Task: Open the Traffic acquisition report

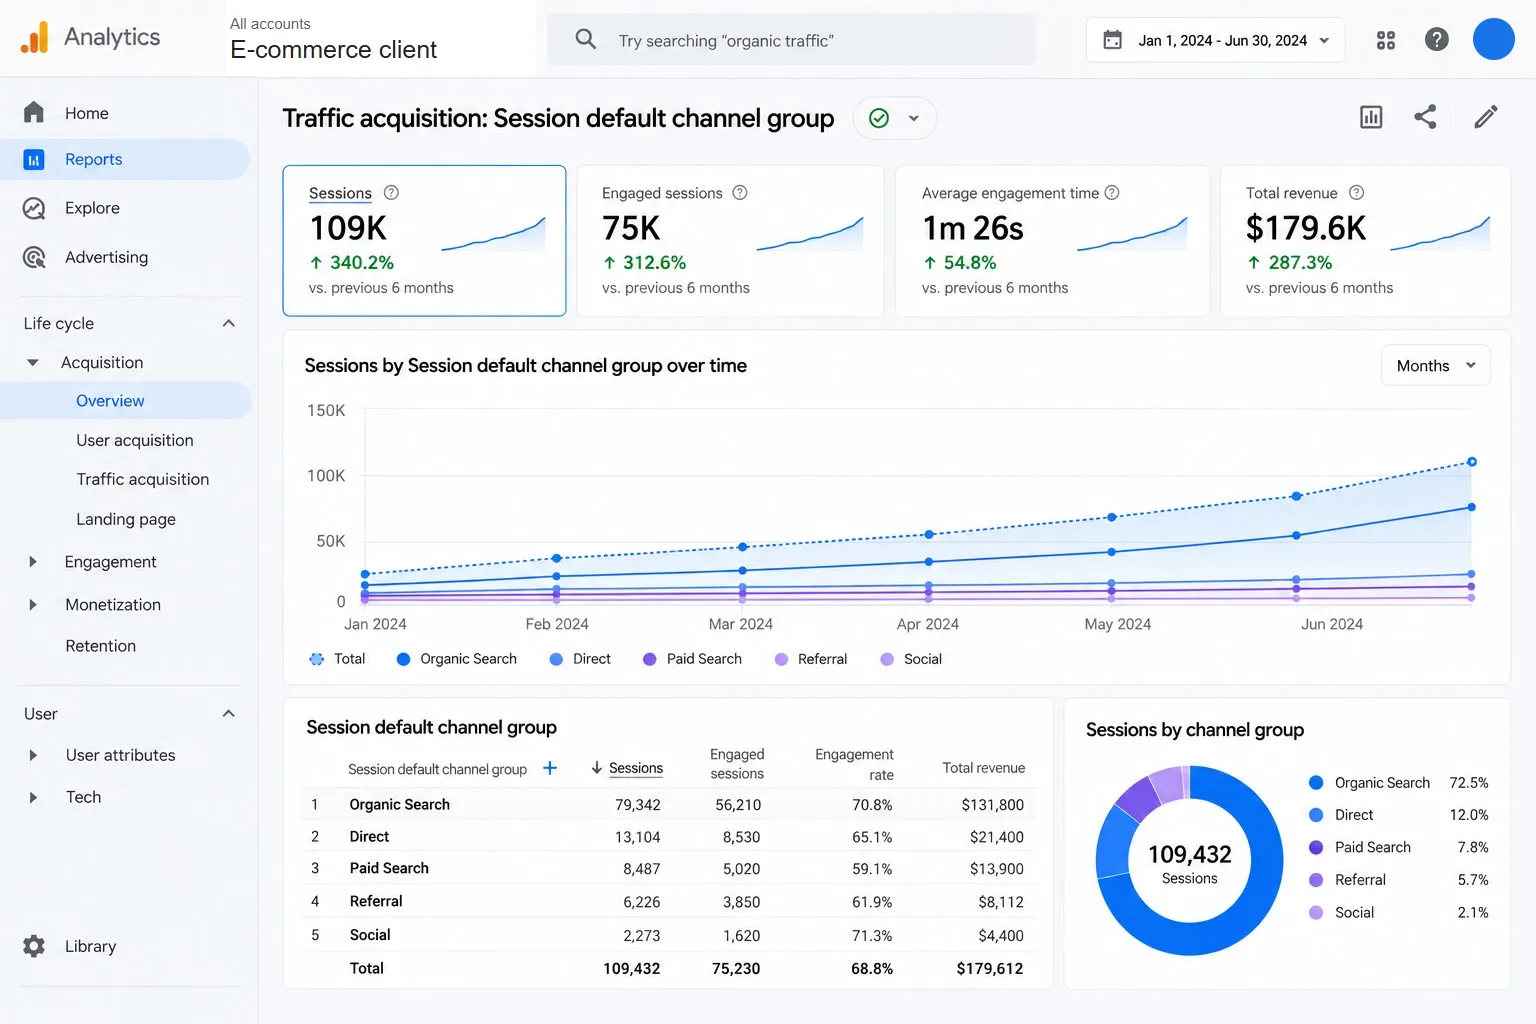Action: (142, 479)
